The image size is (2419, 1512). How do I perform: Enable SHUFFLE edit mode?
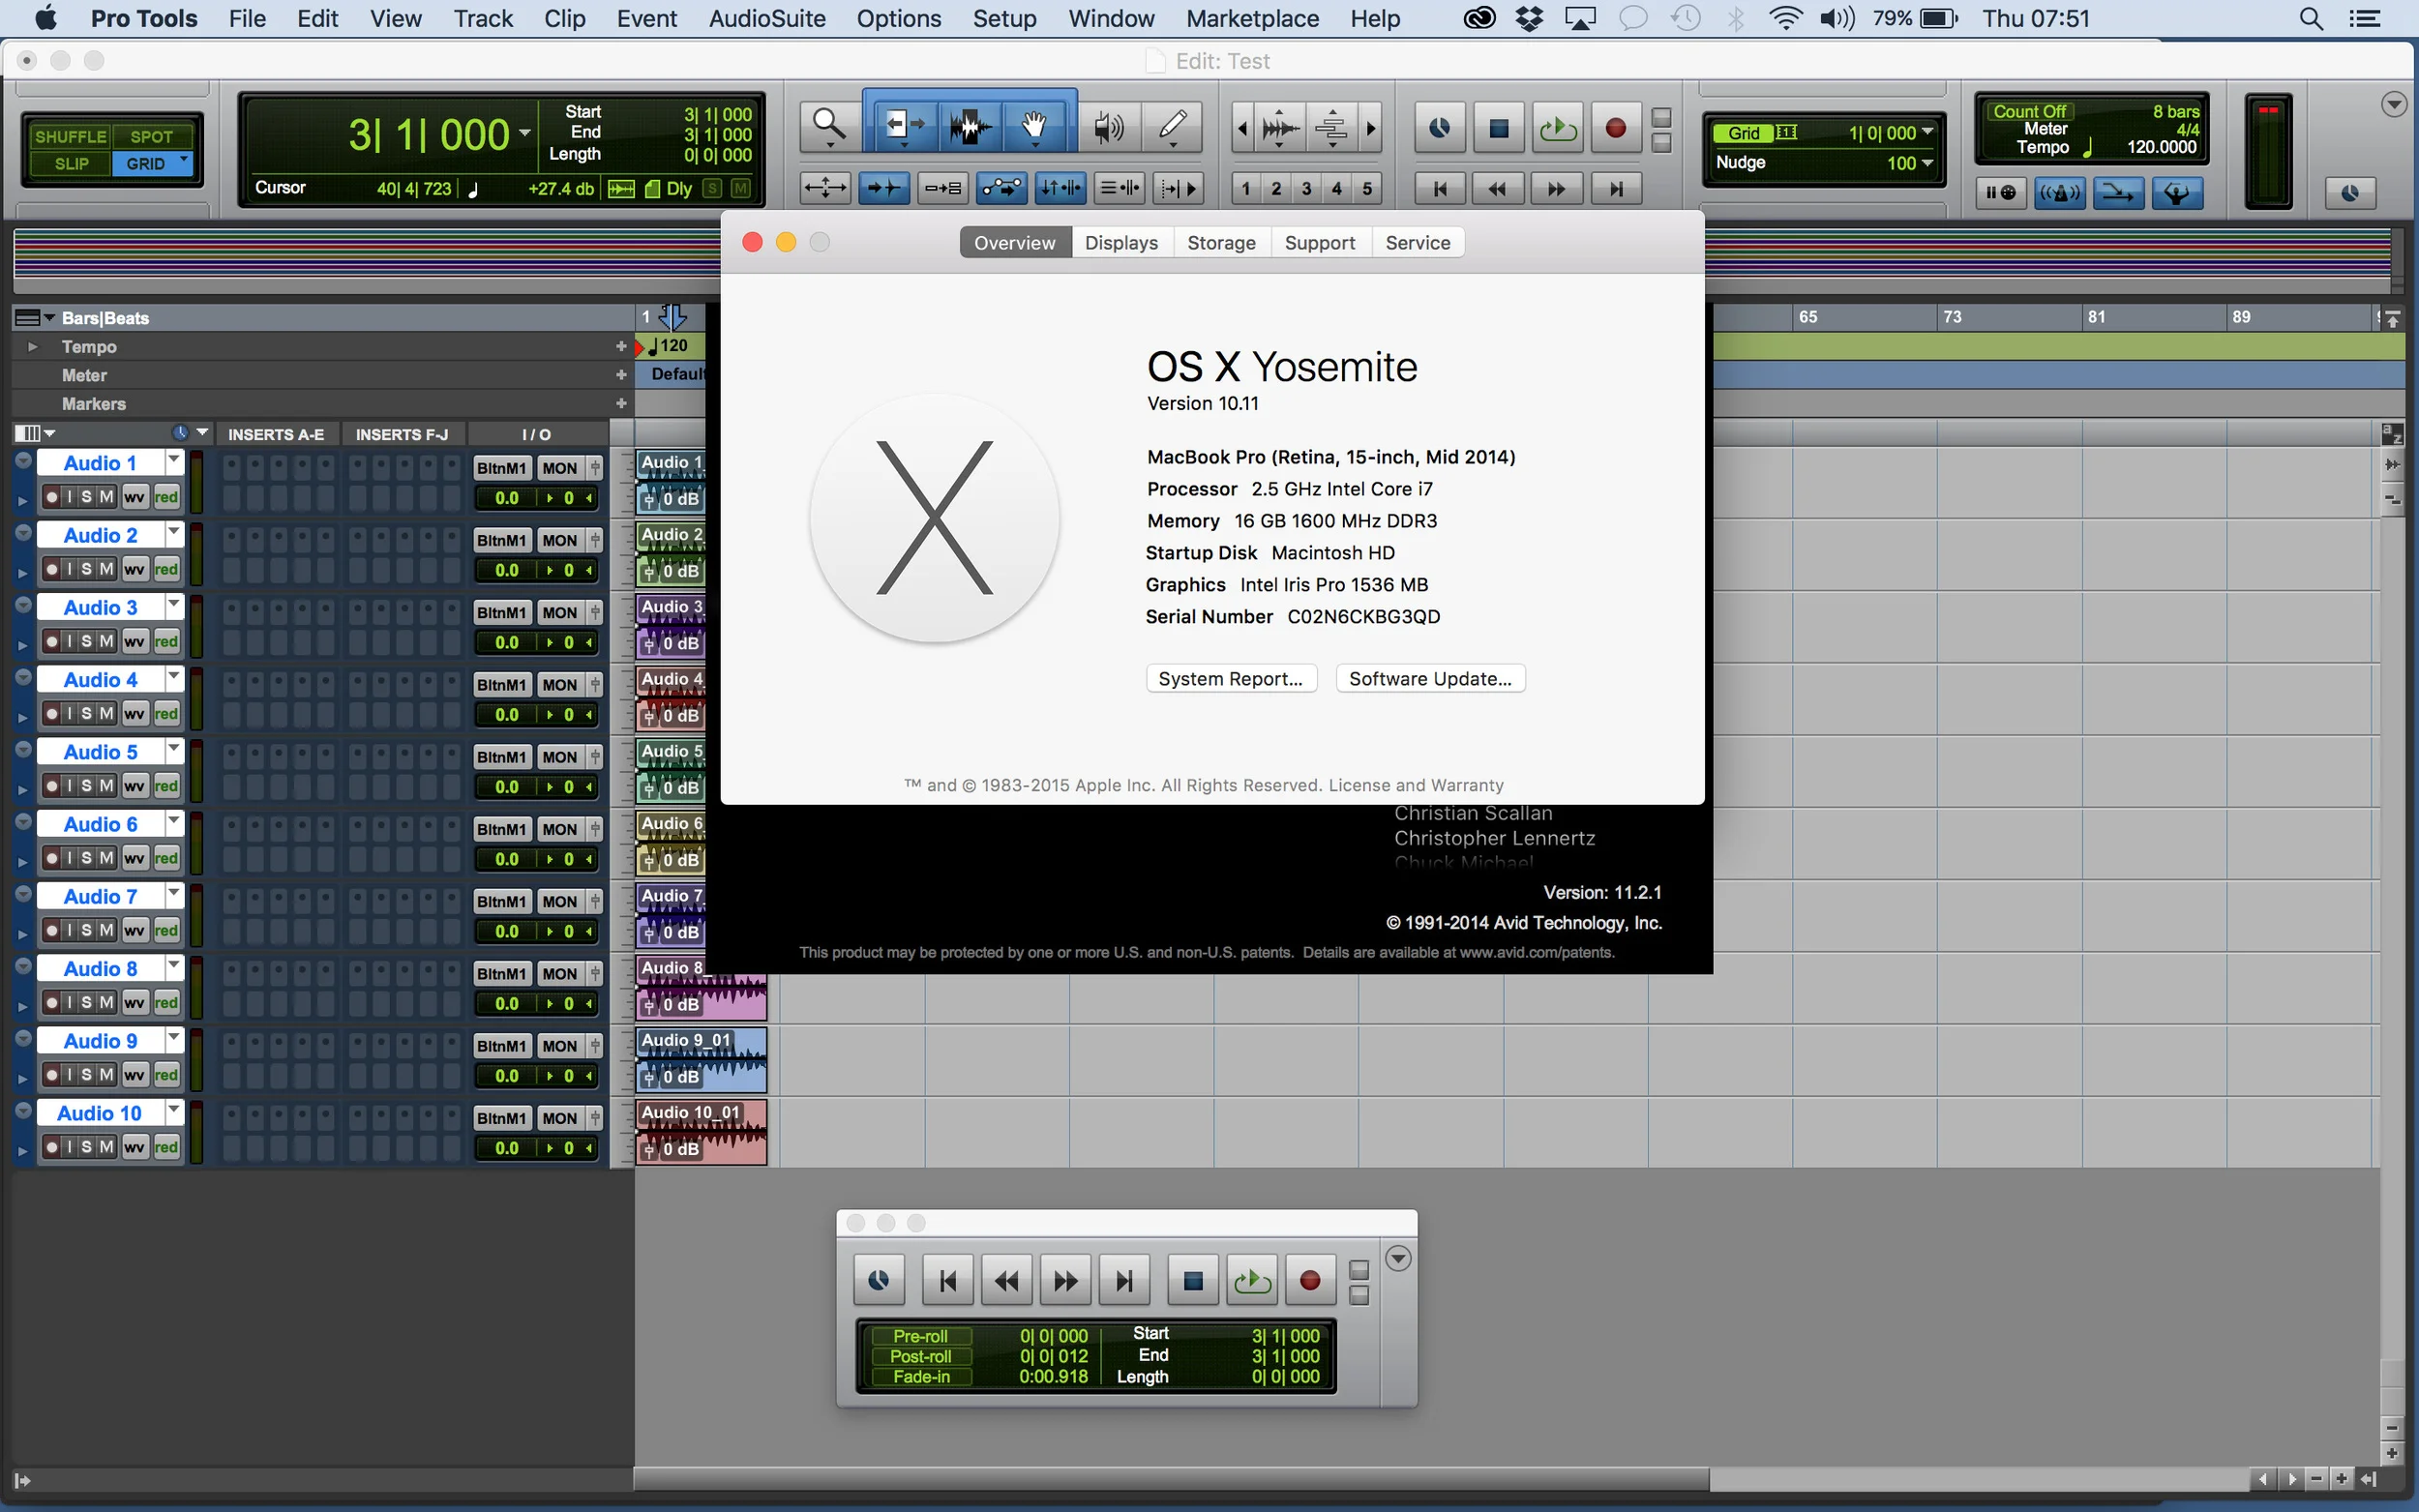pyautogui.click(x=70, y=136)
